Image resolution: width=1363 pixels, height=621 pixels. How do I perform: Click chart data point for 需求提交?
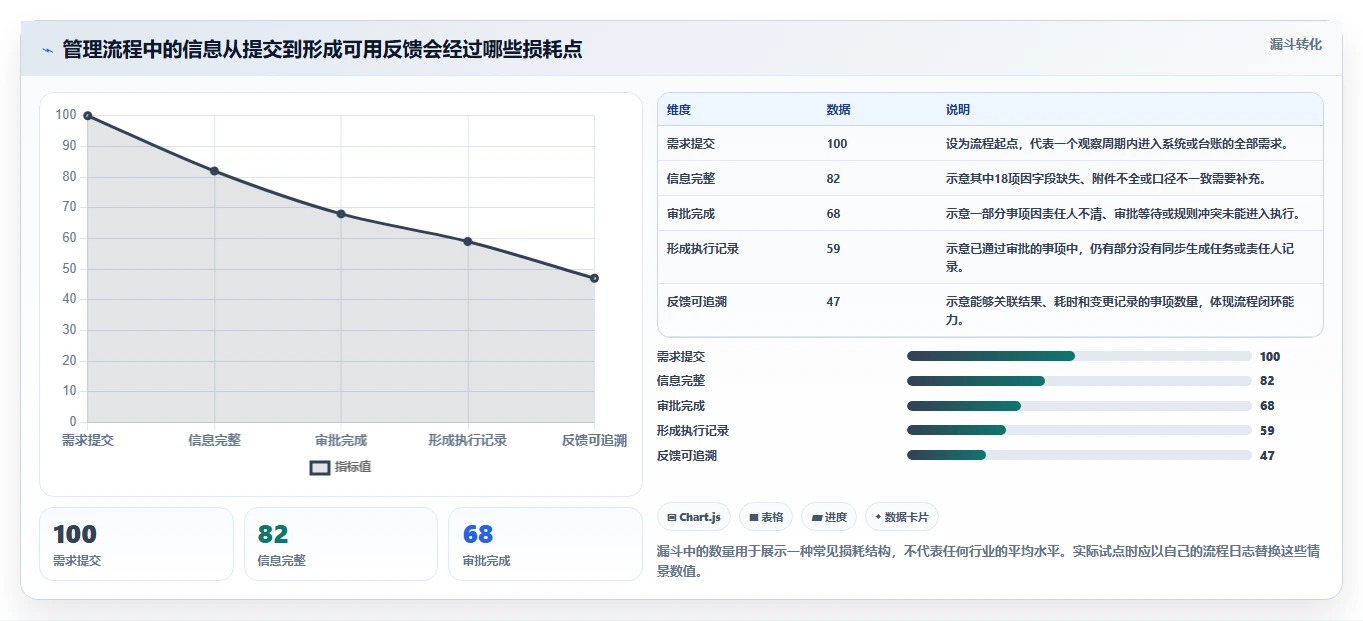pyautogui.click(x=88, y=116)
